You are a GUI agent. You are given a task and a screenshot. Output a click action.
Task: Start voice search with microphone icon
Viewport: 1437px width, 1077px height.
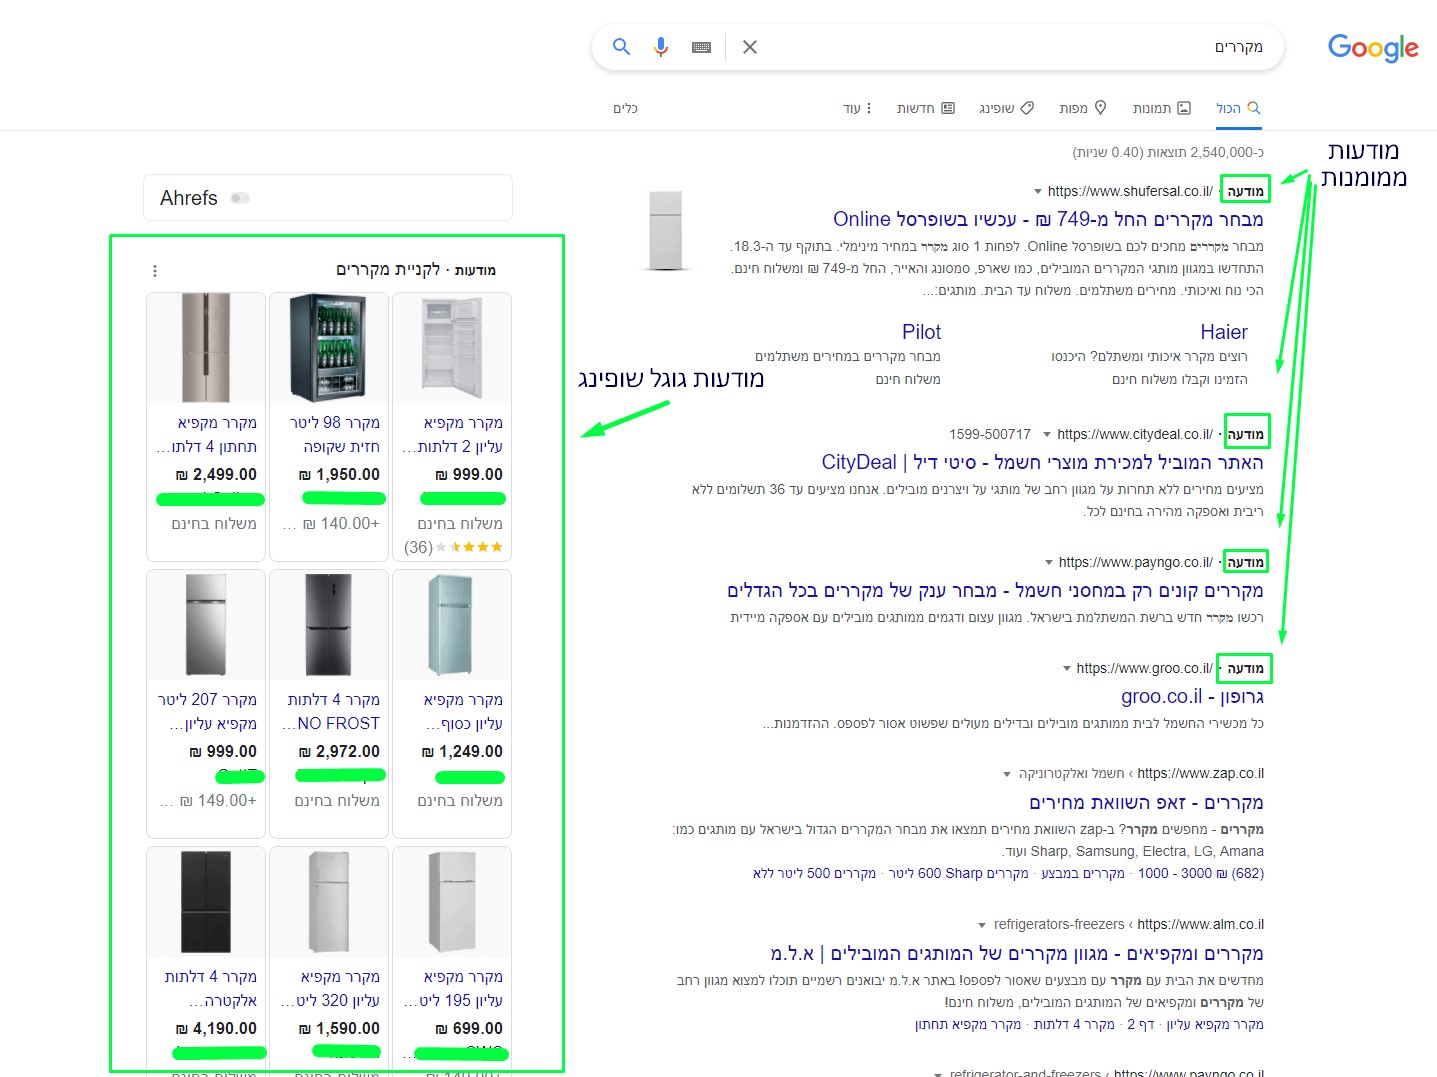(x=660, y=47)
